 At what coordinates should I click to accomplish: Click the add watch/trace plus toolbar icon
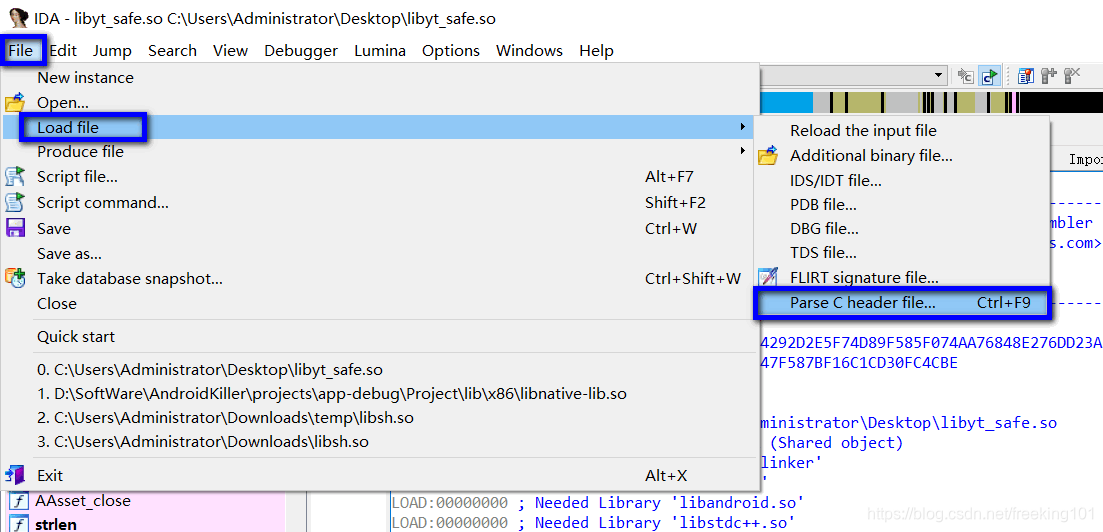(x=1049, y=76)
